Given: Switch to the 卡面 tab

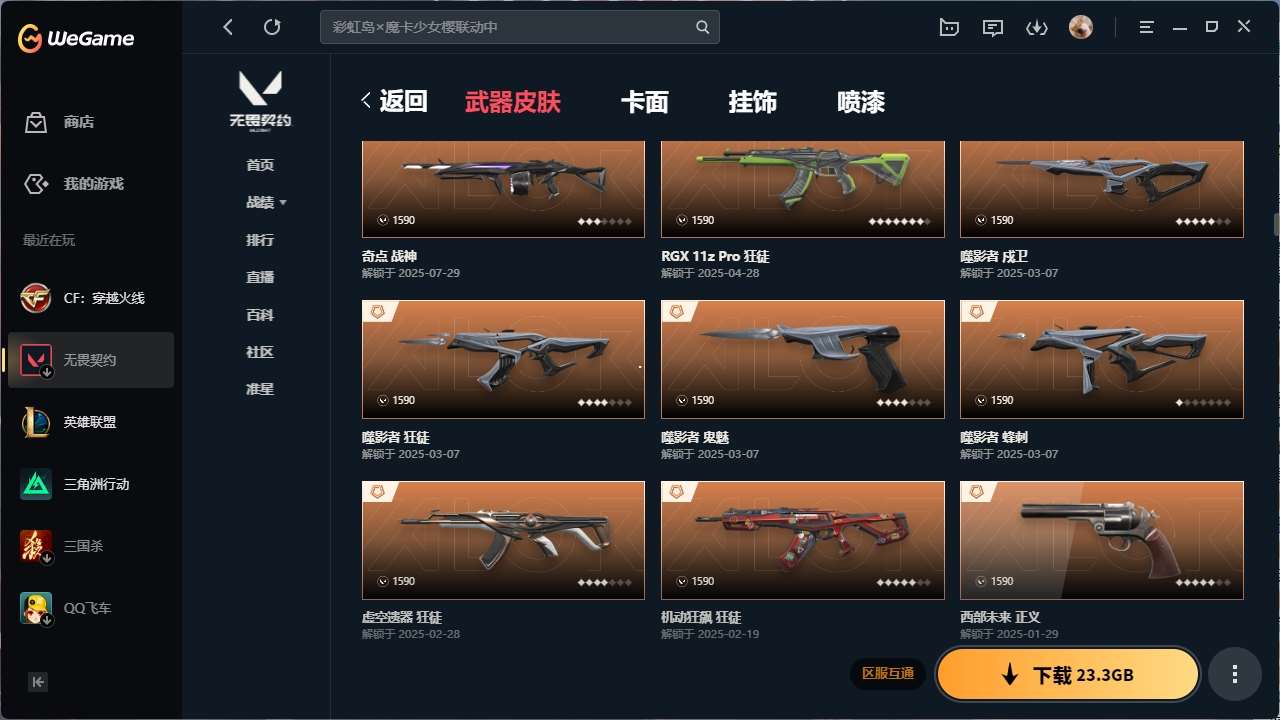Looking at the screenshot, I should [x=645, y=102].
